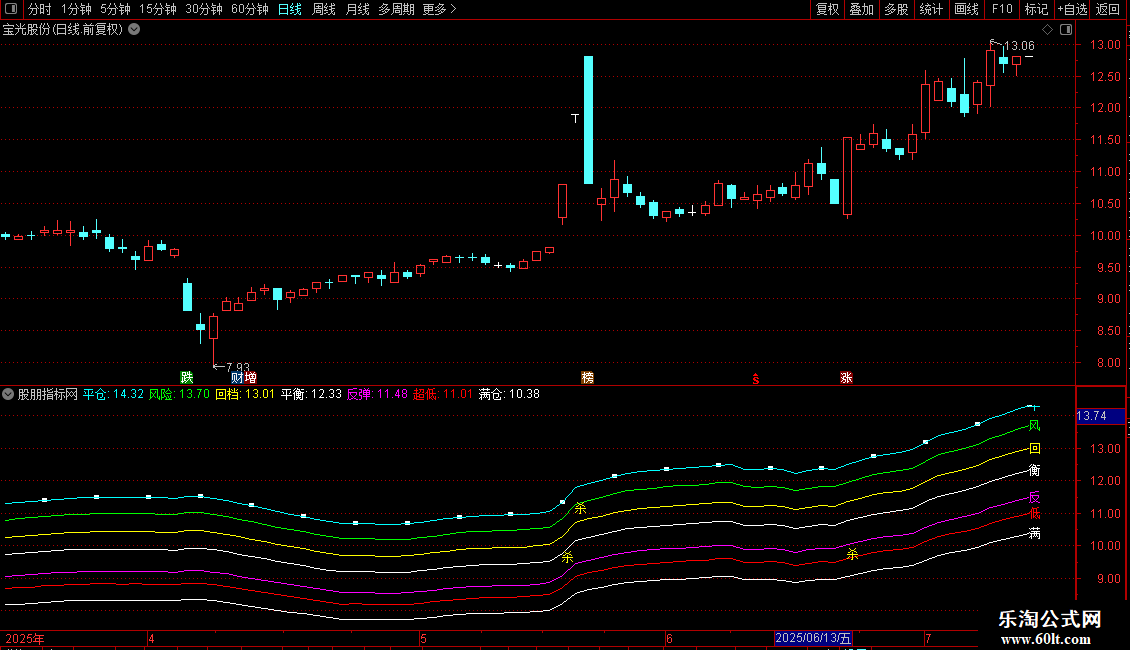The width and height of the screenshot is (1130, 650).
Task: Click the magenta 反 line label
Action: (1034, 498)
